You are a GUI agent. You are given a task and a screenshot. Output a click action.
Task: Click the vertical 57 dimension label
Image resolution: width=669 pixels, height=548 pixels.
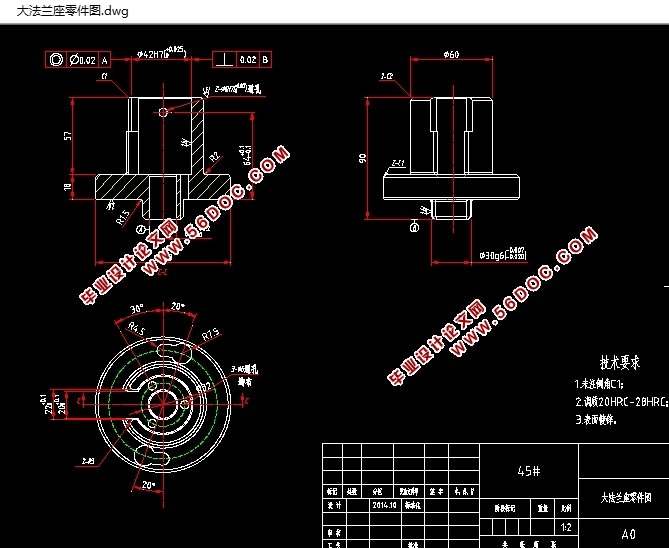(x=69, y=136)
